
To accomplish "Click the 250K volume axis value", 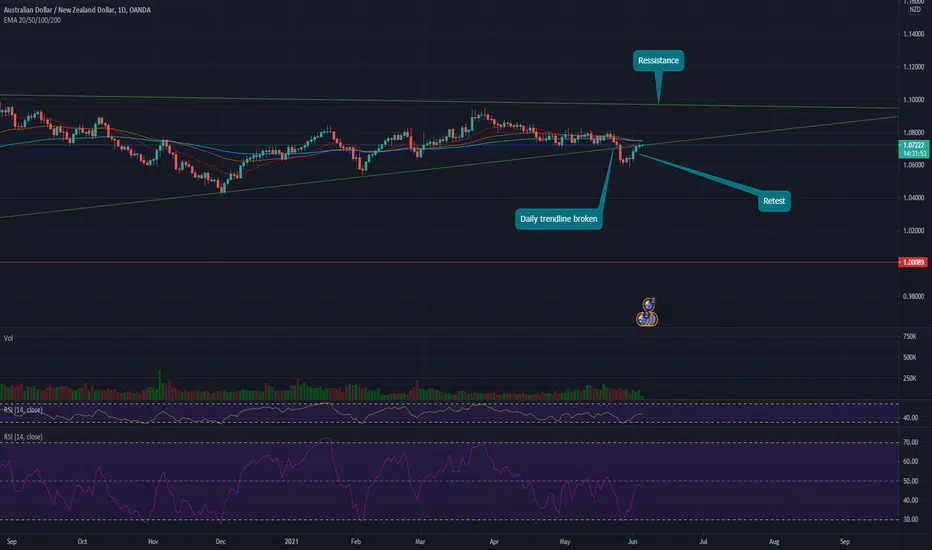I will [909, 378].
